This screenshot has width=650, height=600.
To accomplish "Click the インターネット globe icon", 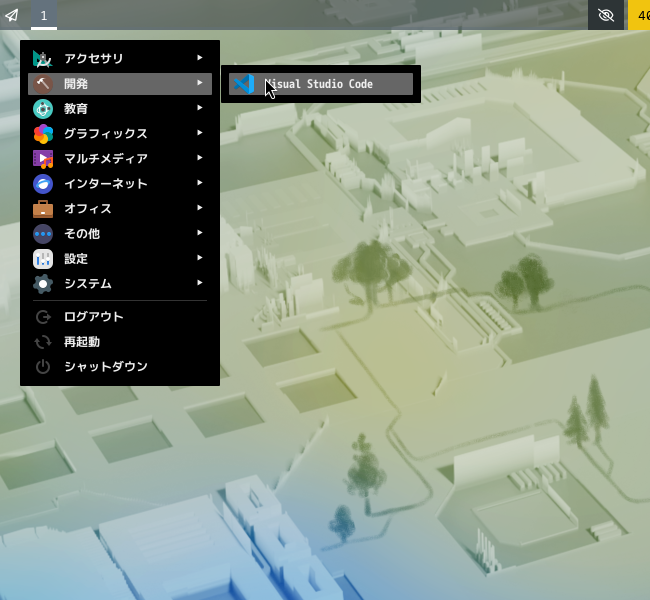I will (x=43, y=184).
